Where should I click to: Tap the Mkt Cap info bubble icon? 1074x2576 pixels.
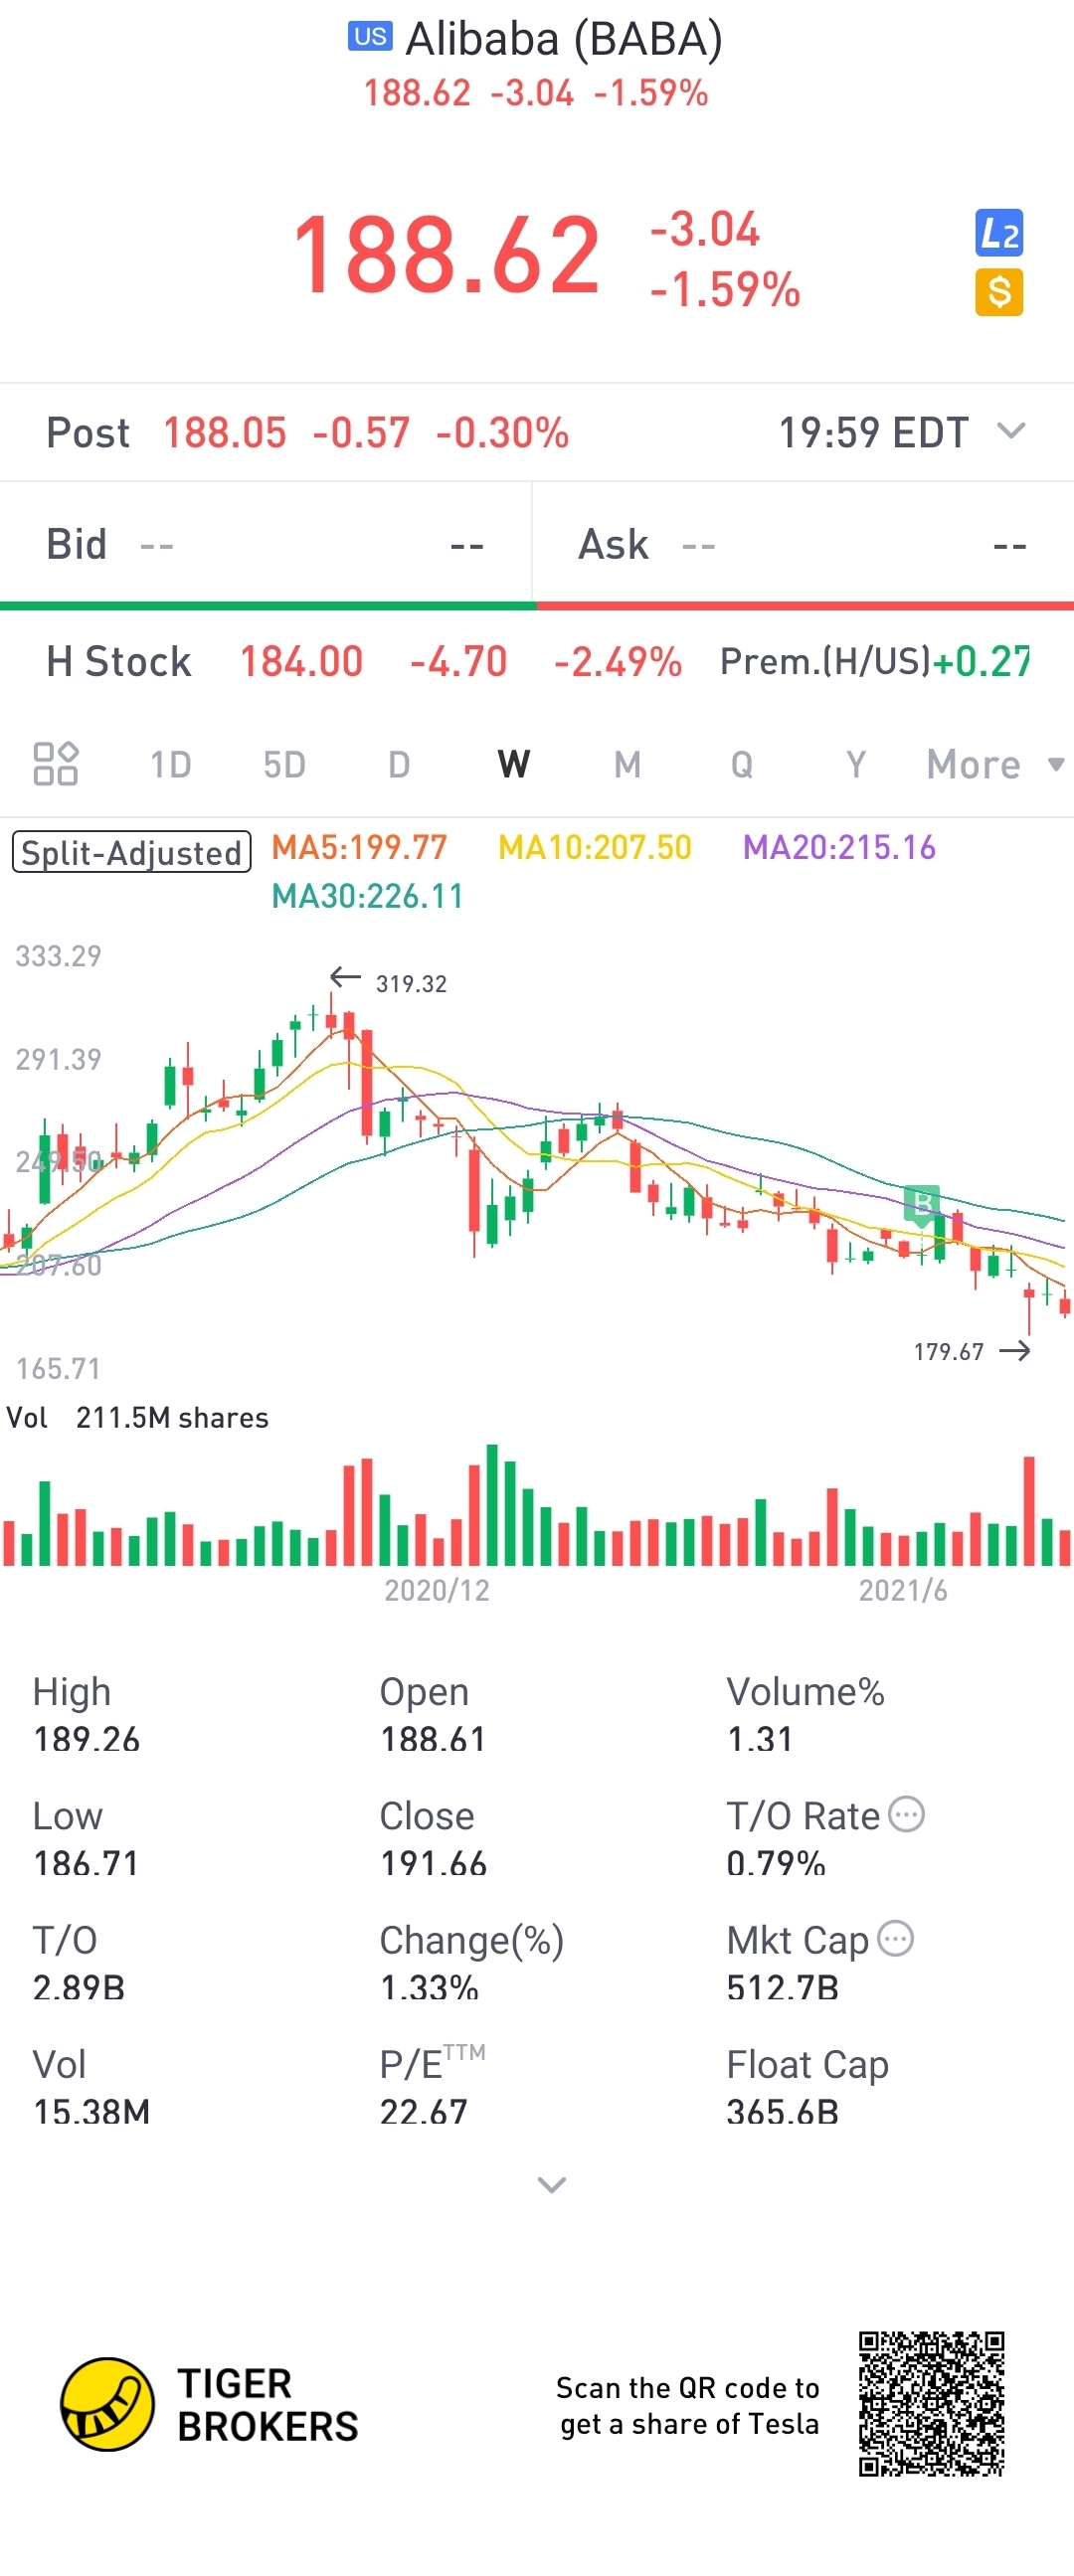click(895, 1938)
